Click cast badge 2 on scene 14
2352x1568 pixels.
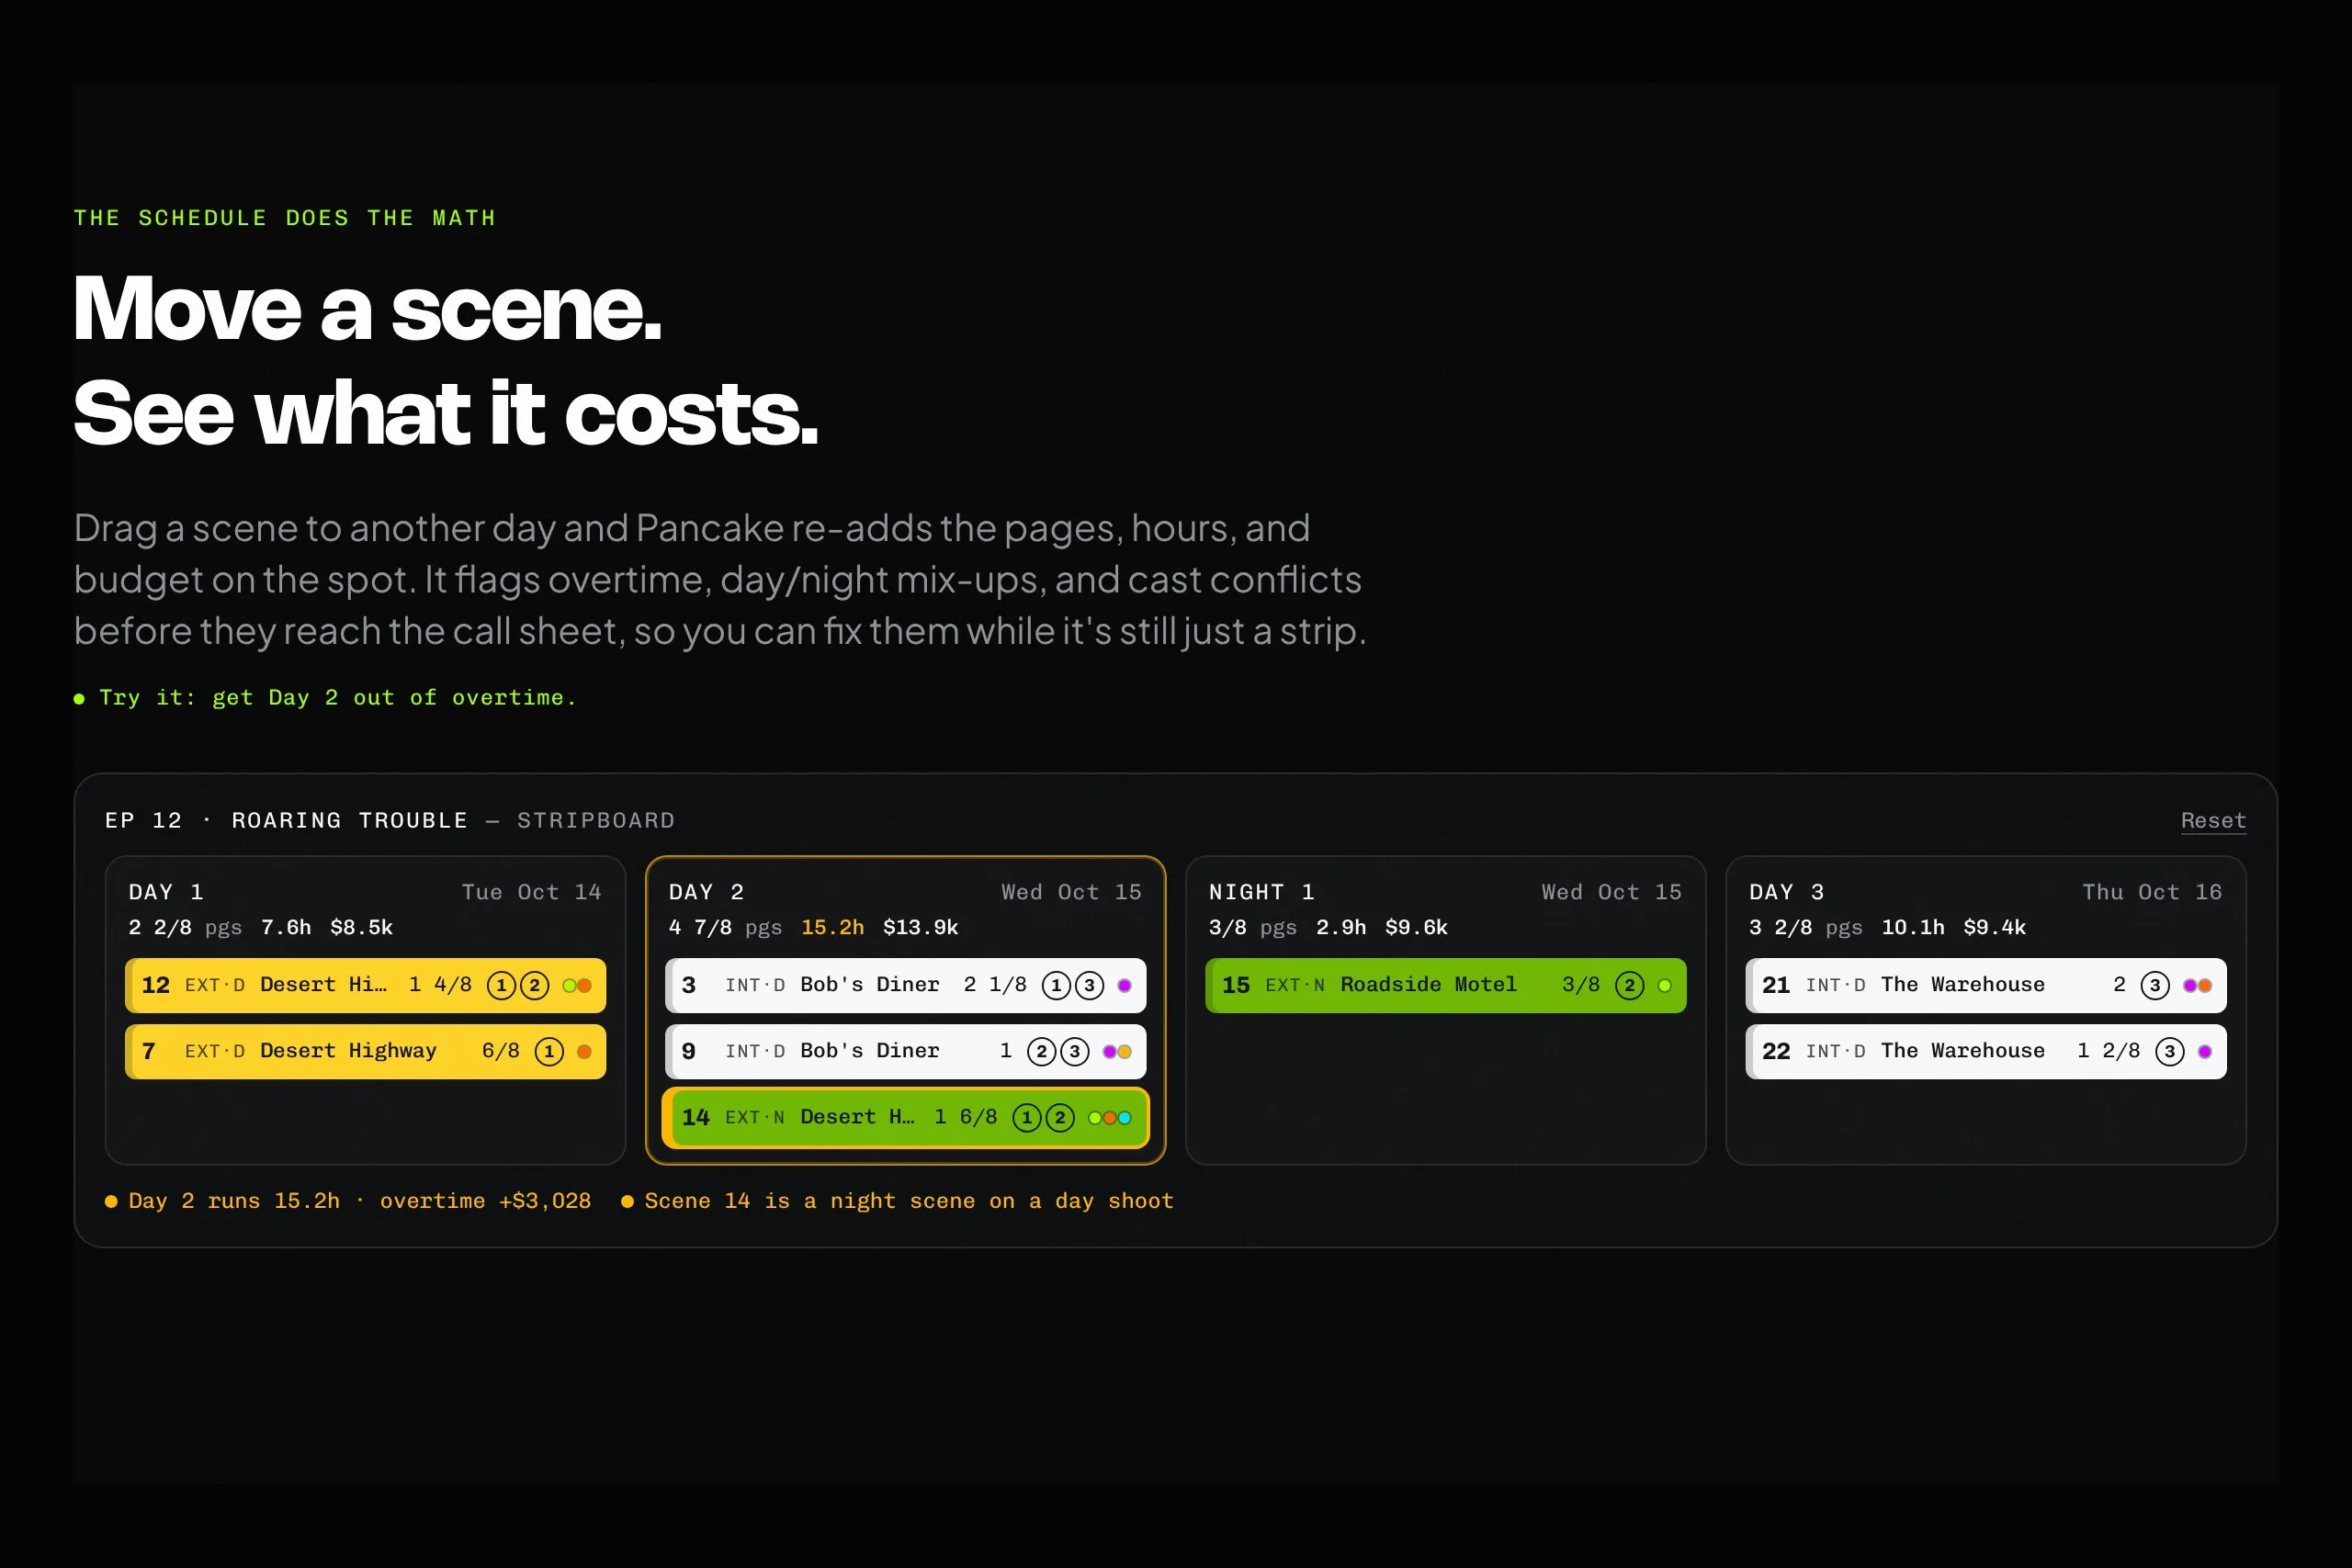coord(1059,1118)
